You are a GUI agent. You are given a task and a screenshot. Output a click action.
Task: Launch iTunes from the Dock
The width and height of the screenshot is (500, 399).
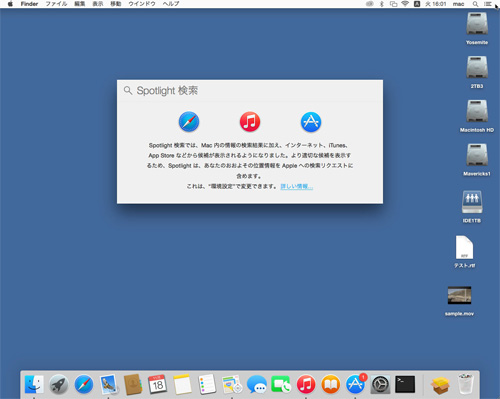coord(306,384)
